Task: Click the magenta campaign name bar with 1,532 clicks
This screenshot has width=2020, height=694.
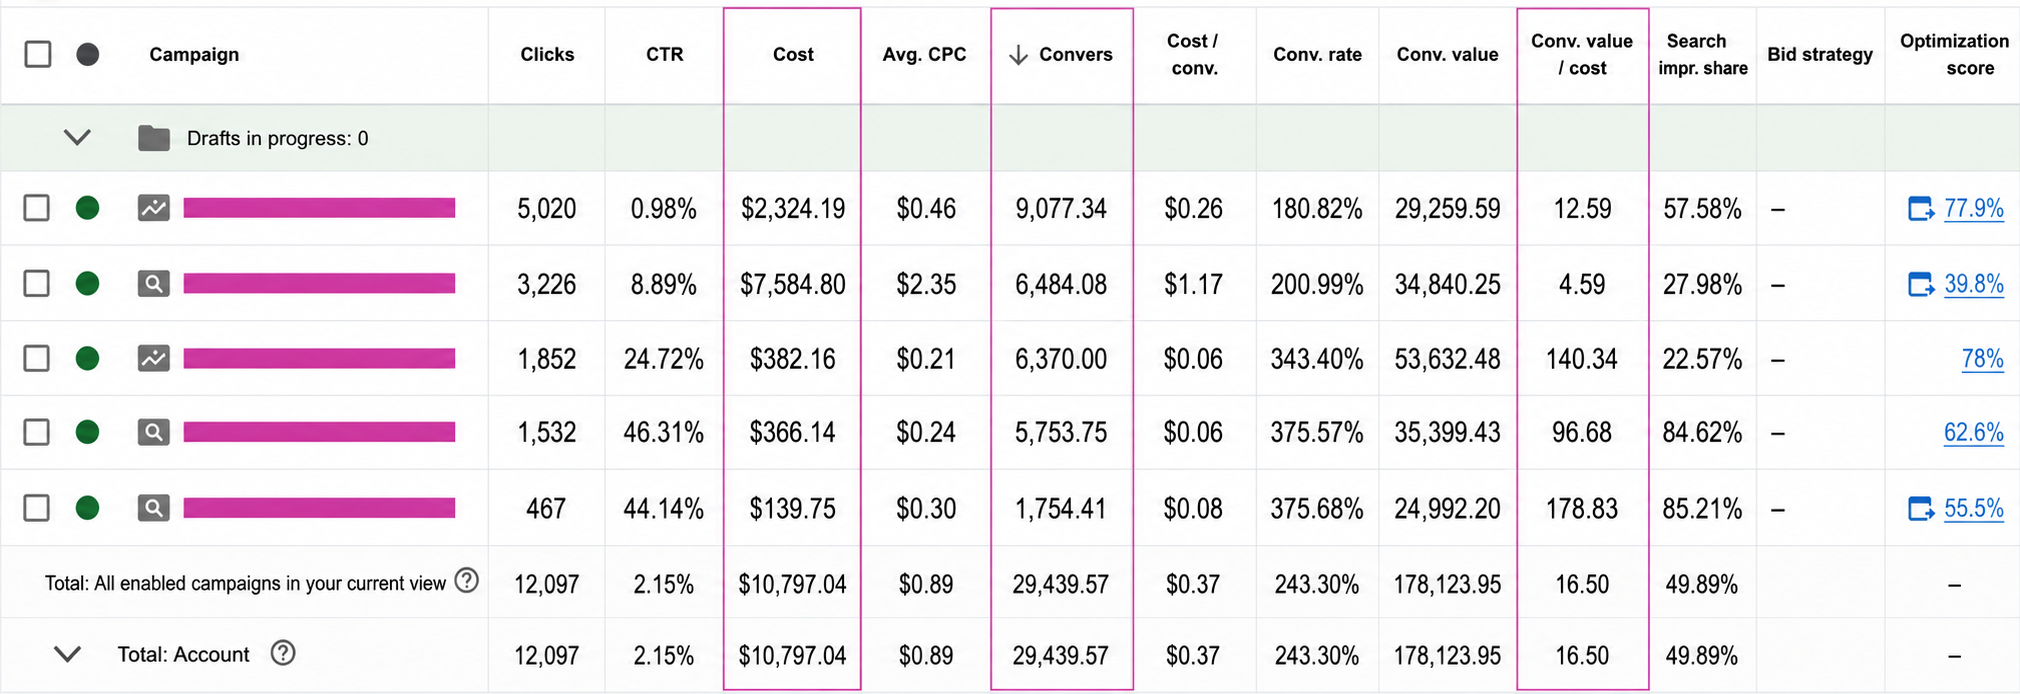Action: pyautogui.click(x=319, y=432)
